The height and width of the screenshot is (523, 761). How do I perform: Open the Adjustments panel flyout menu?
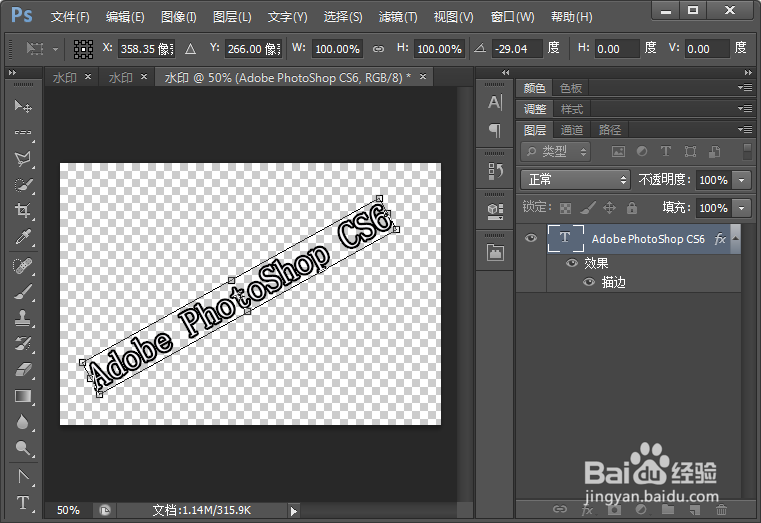(744, 109)
